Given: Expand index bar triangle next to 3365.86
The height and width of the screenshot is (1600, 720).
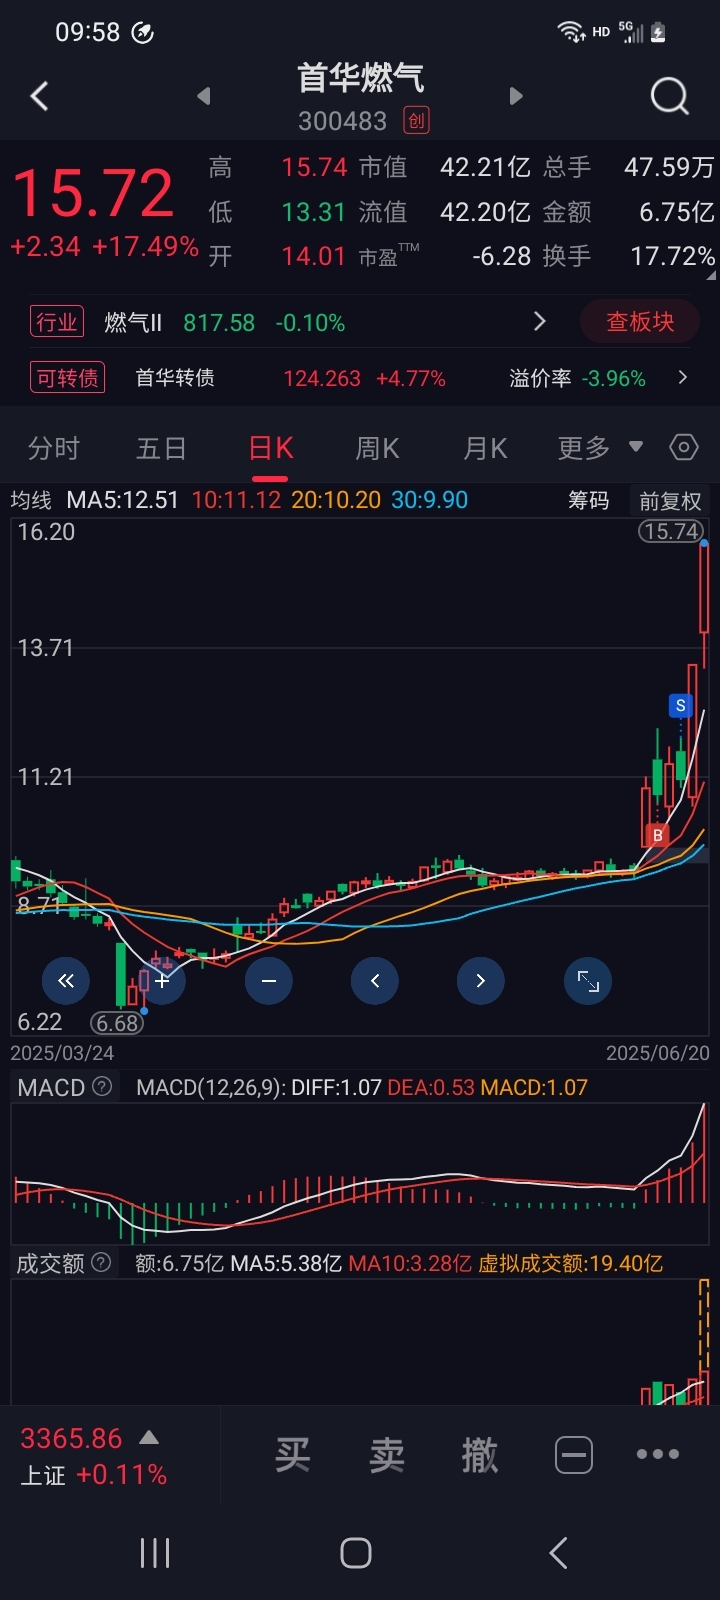Looking at the screenshot, I should (149, 1438).
